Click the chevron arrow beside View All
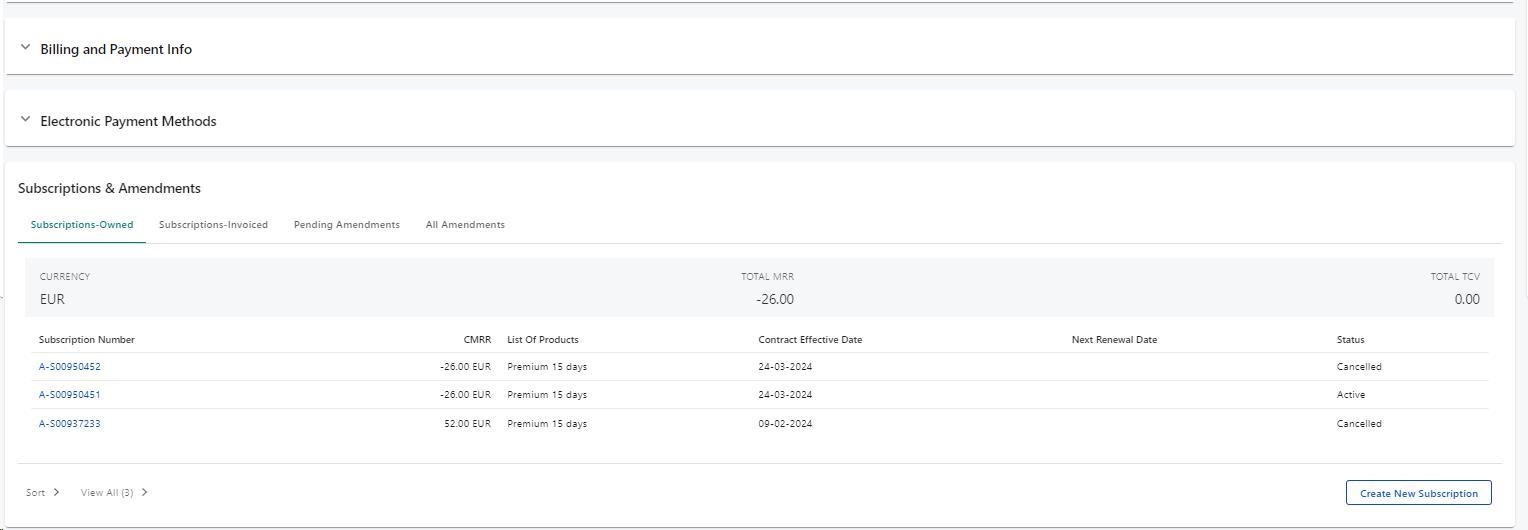Image resolution: width=1528 pixels, height=530 pixels. click(145, 492)
